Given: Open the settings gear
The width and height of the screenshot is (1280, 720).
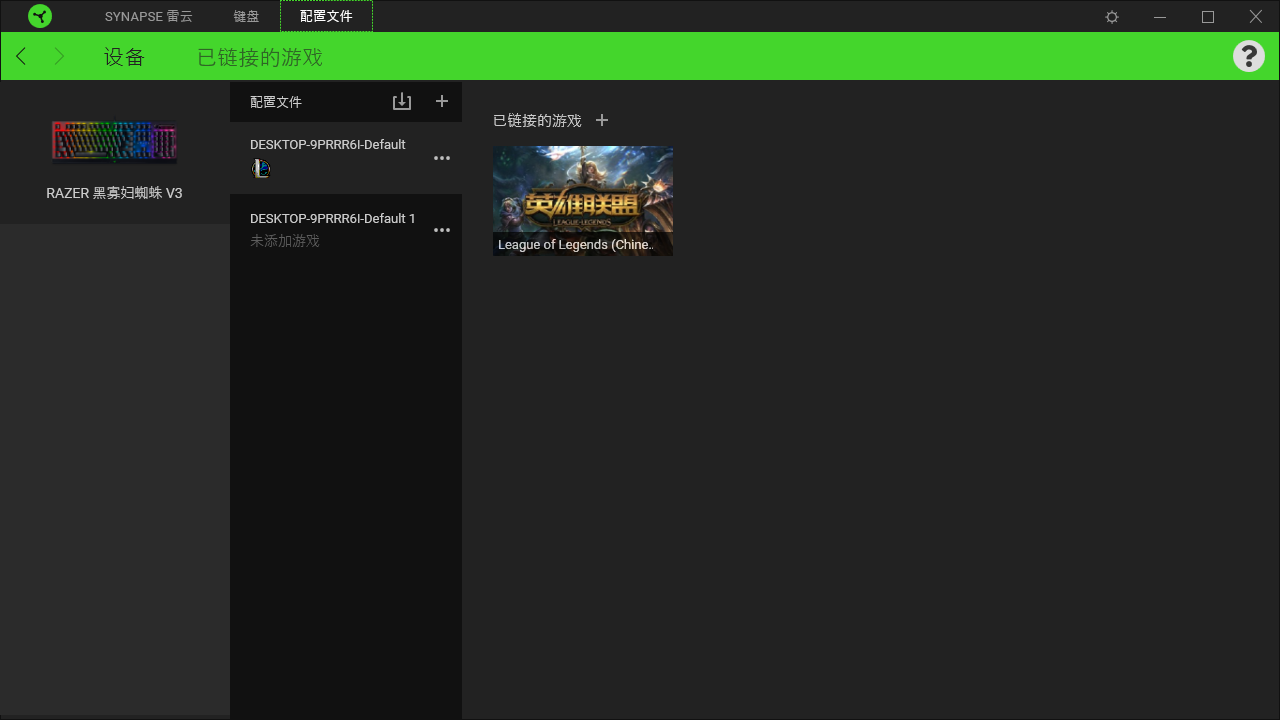Looking at the screenshot, I should pyautogui.click(x=1112, y=17).
